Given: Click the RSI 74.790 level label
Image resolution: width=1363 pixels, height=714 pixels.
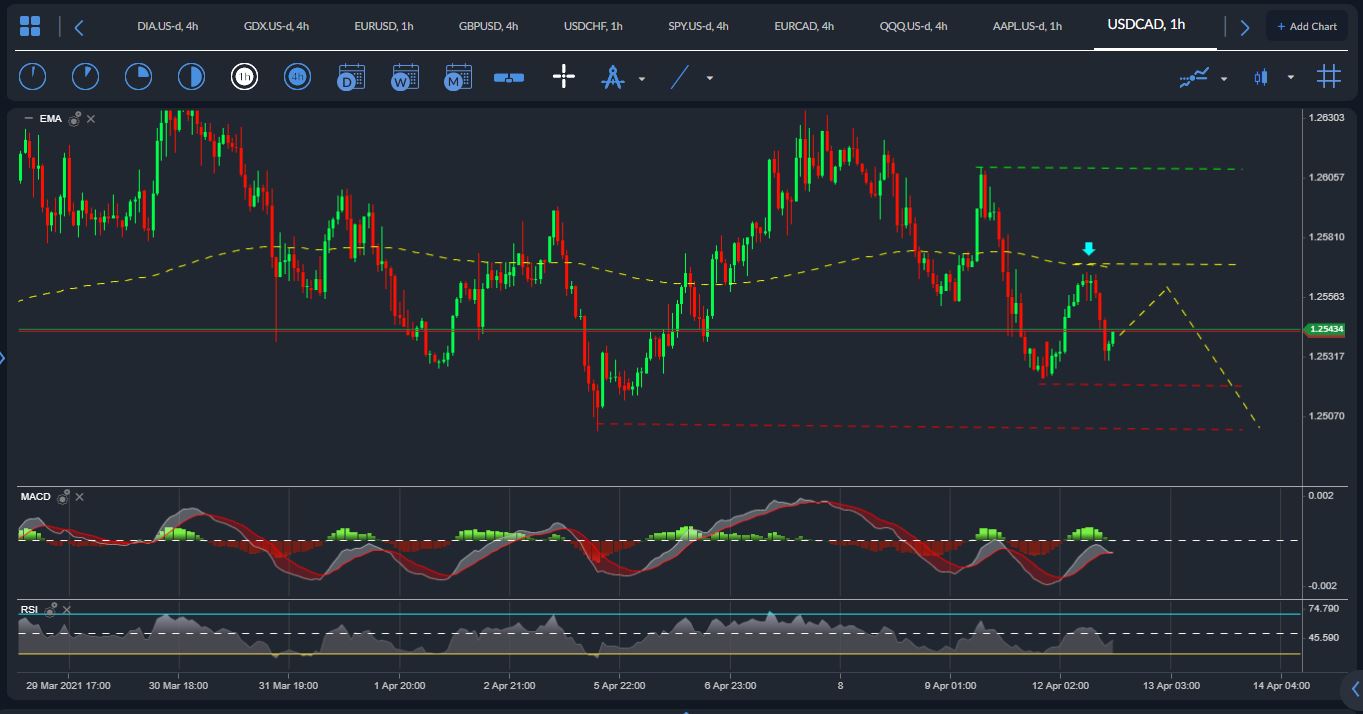Looking at the screenshot, I should [x=1323, y=609].
